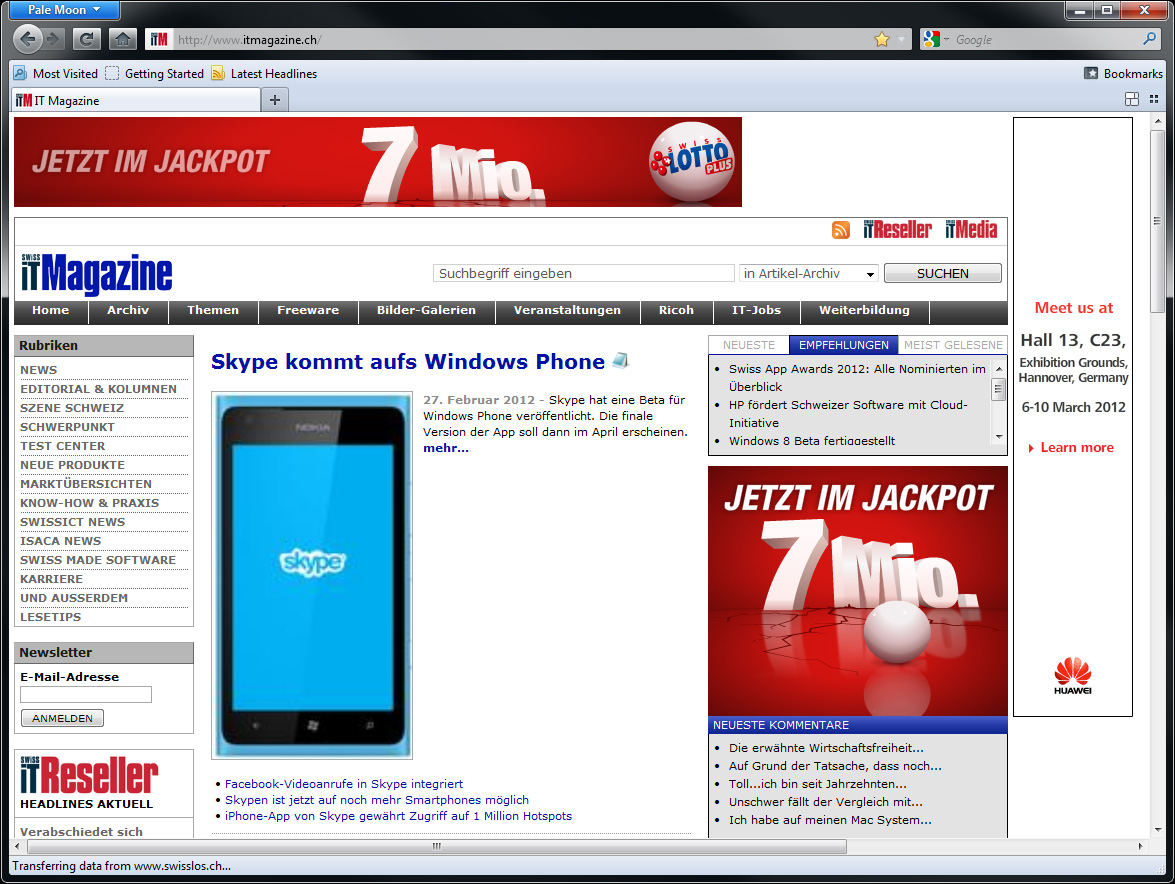Viewport: 1175px width, 884px height.
Task: Open the ITMedia logo link in header
Action: [x=971, y=229]
